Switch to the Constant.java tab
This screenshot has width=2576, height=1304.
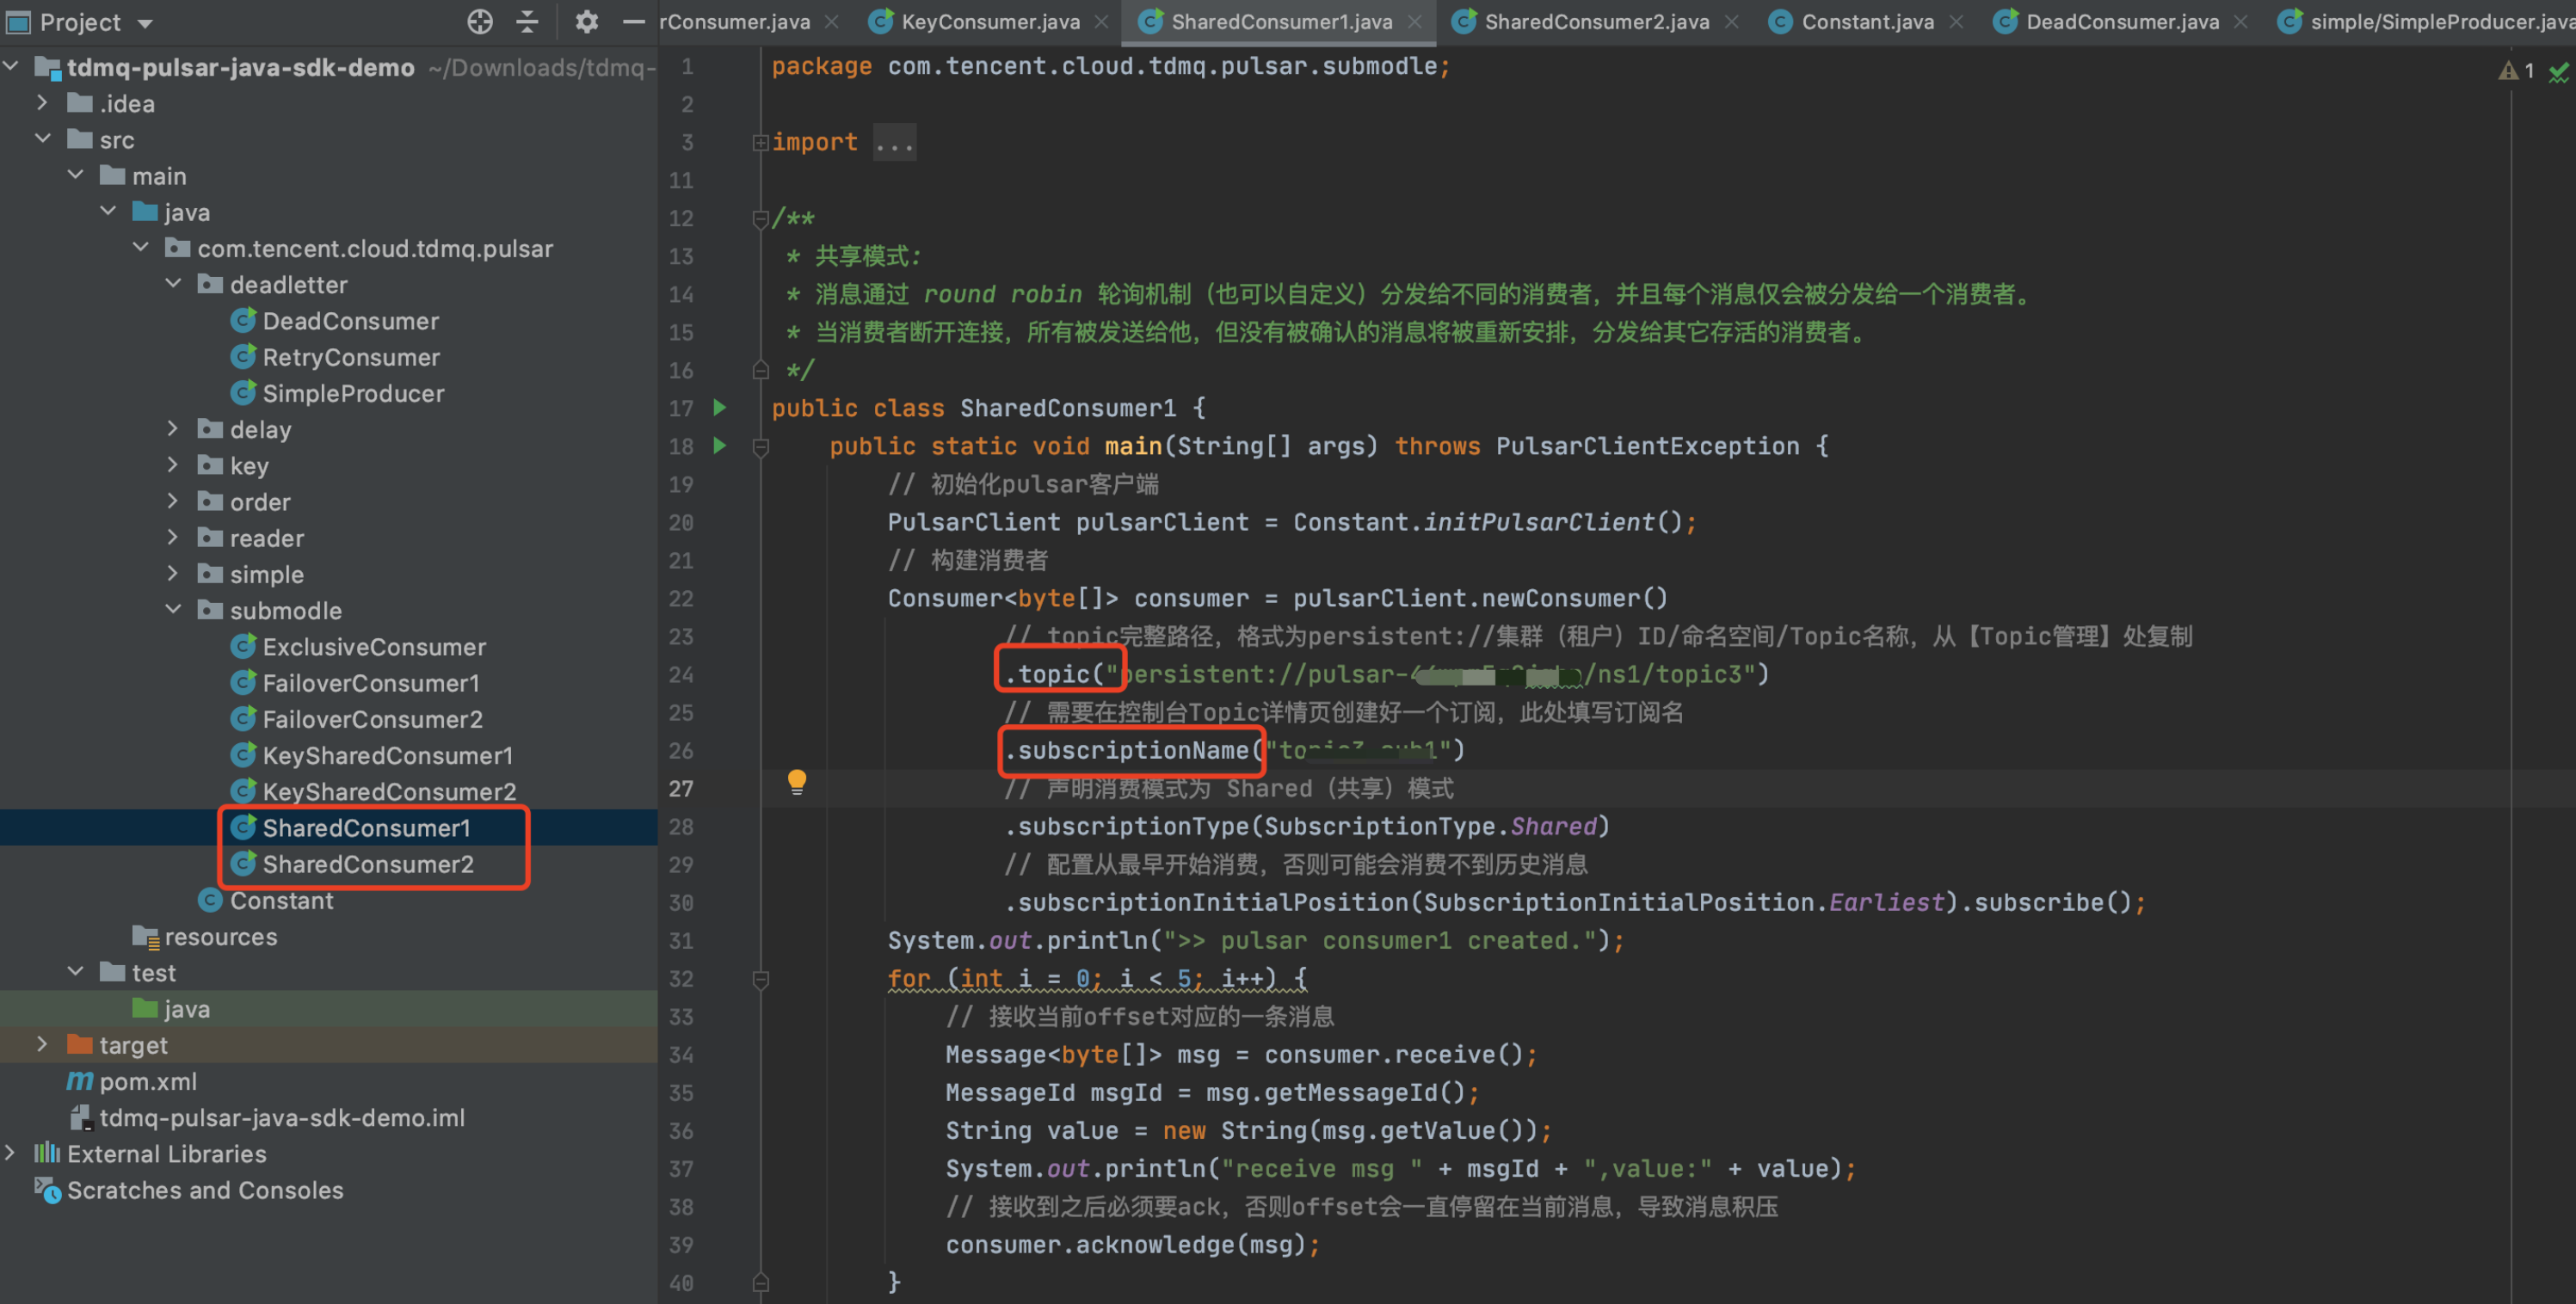pyautogui.click(x=1867, y=22)
